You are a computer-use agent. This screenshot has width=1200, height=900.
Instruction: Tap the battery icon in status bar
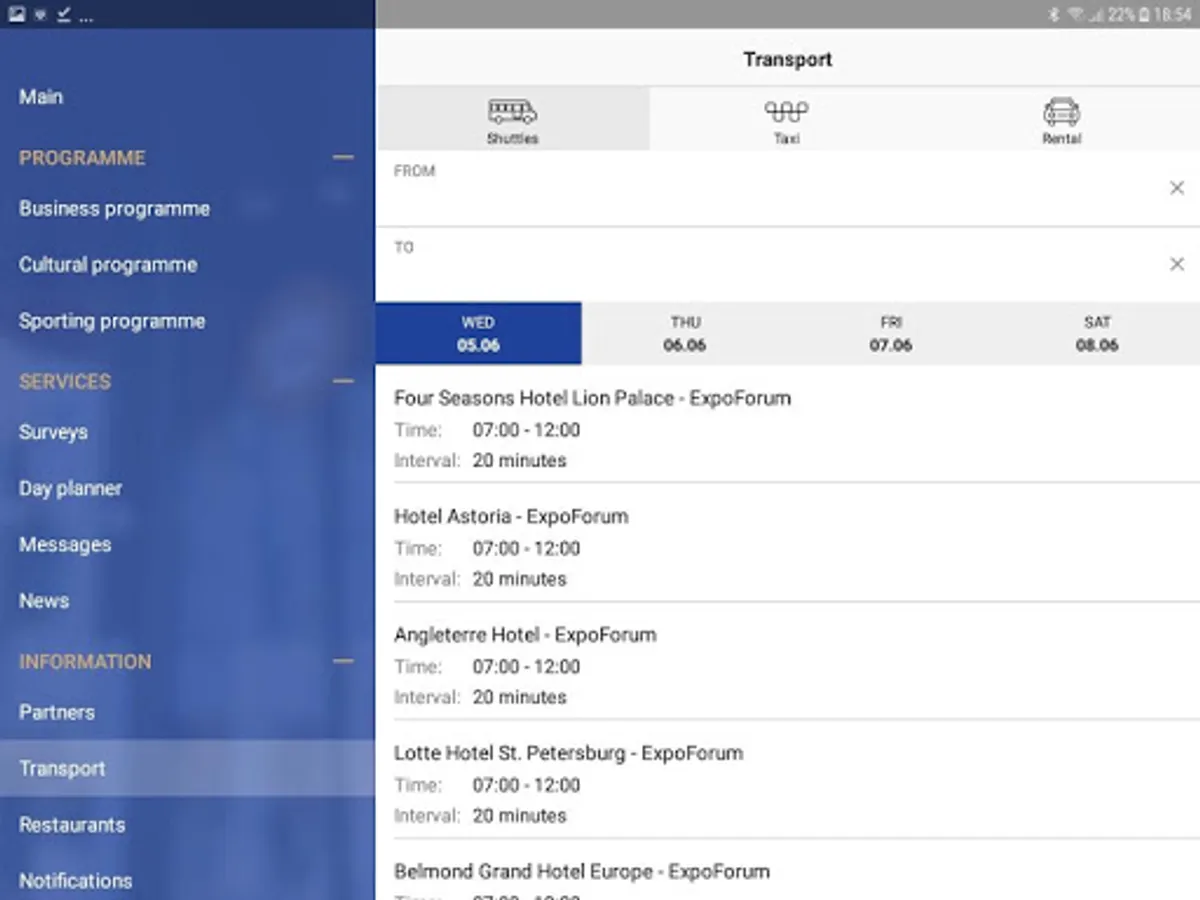click(x=1144, y=14)
